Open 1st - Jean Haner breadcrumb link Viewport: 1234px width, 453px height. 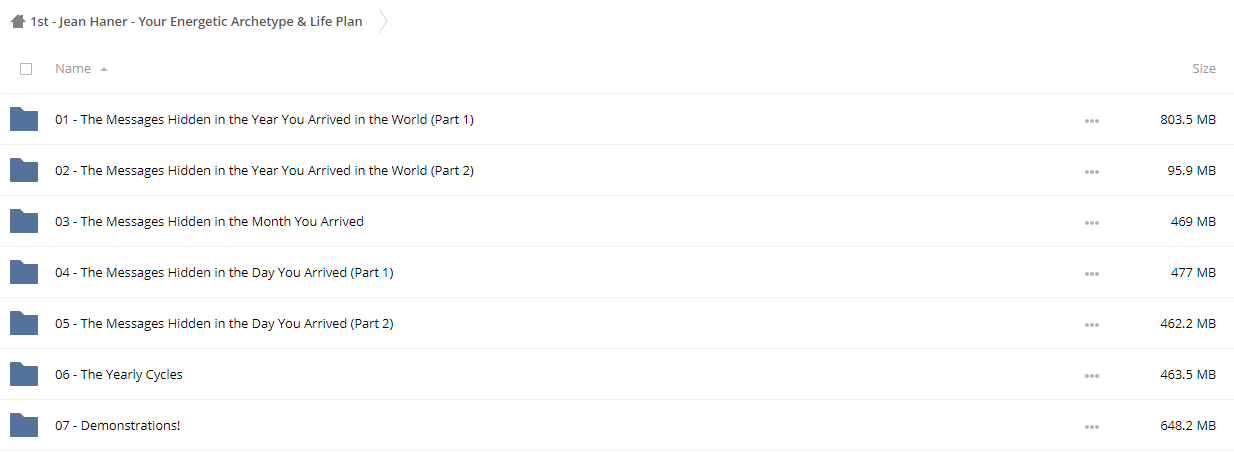pyautogui.click(x=196, y=21)
